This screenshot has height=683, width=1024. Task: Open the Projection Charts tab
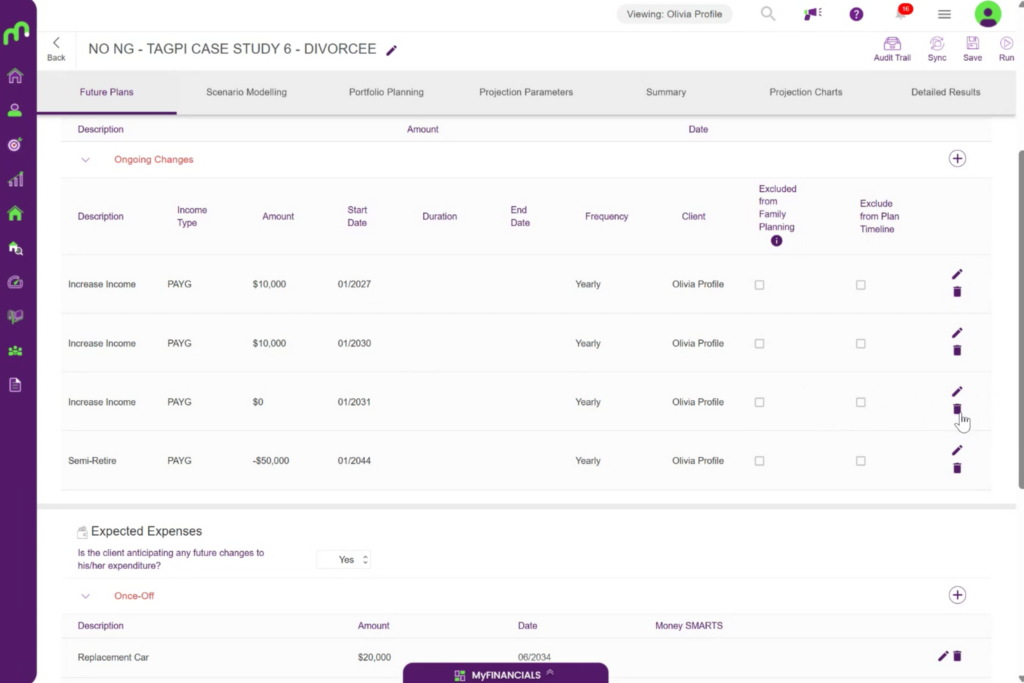(805, 92)
